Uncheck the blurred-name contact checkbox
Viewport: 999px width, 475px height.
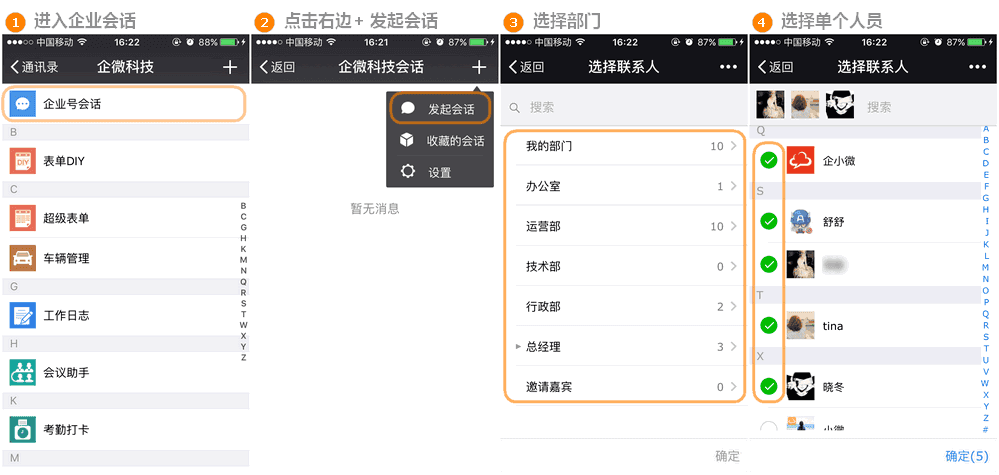(769, 264)
